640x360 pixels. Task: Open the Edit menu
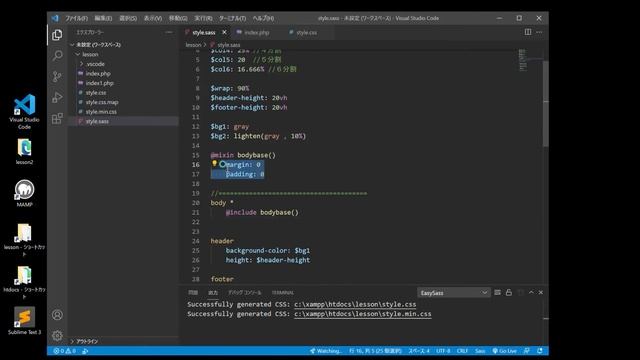103,18
